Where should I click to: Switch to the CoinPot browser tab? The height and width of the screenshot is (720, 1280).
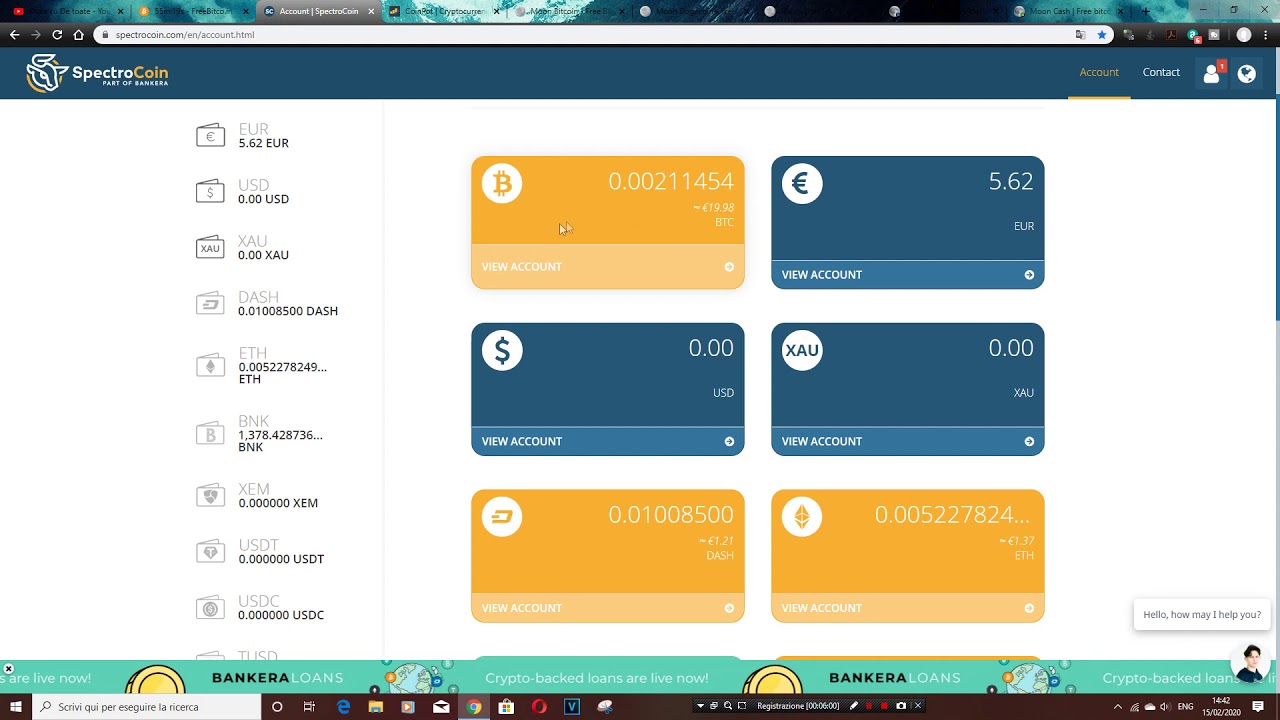(444, 11)
